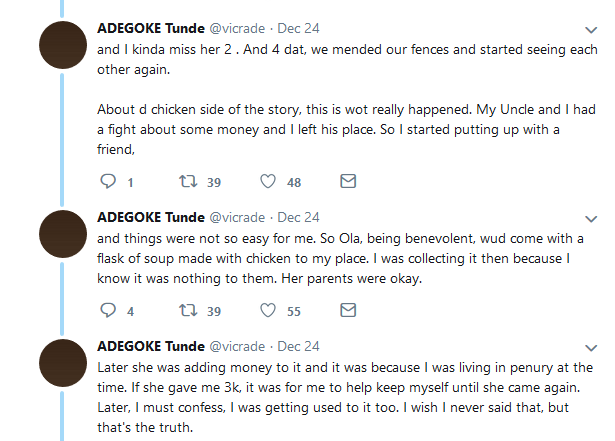Like the tweet with 48 likes

click(x=268, y=181)
